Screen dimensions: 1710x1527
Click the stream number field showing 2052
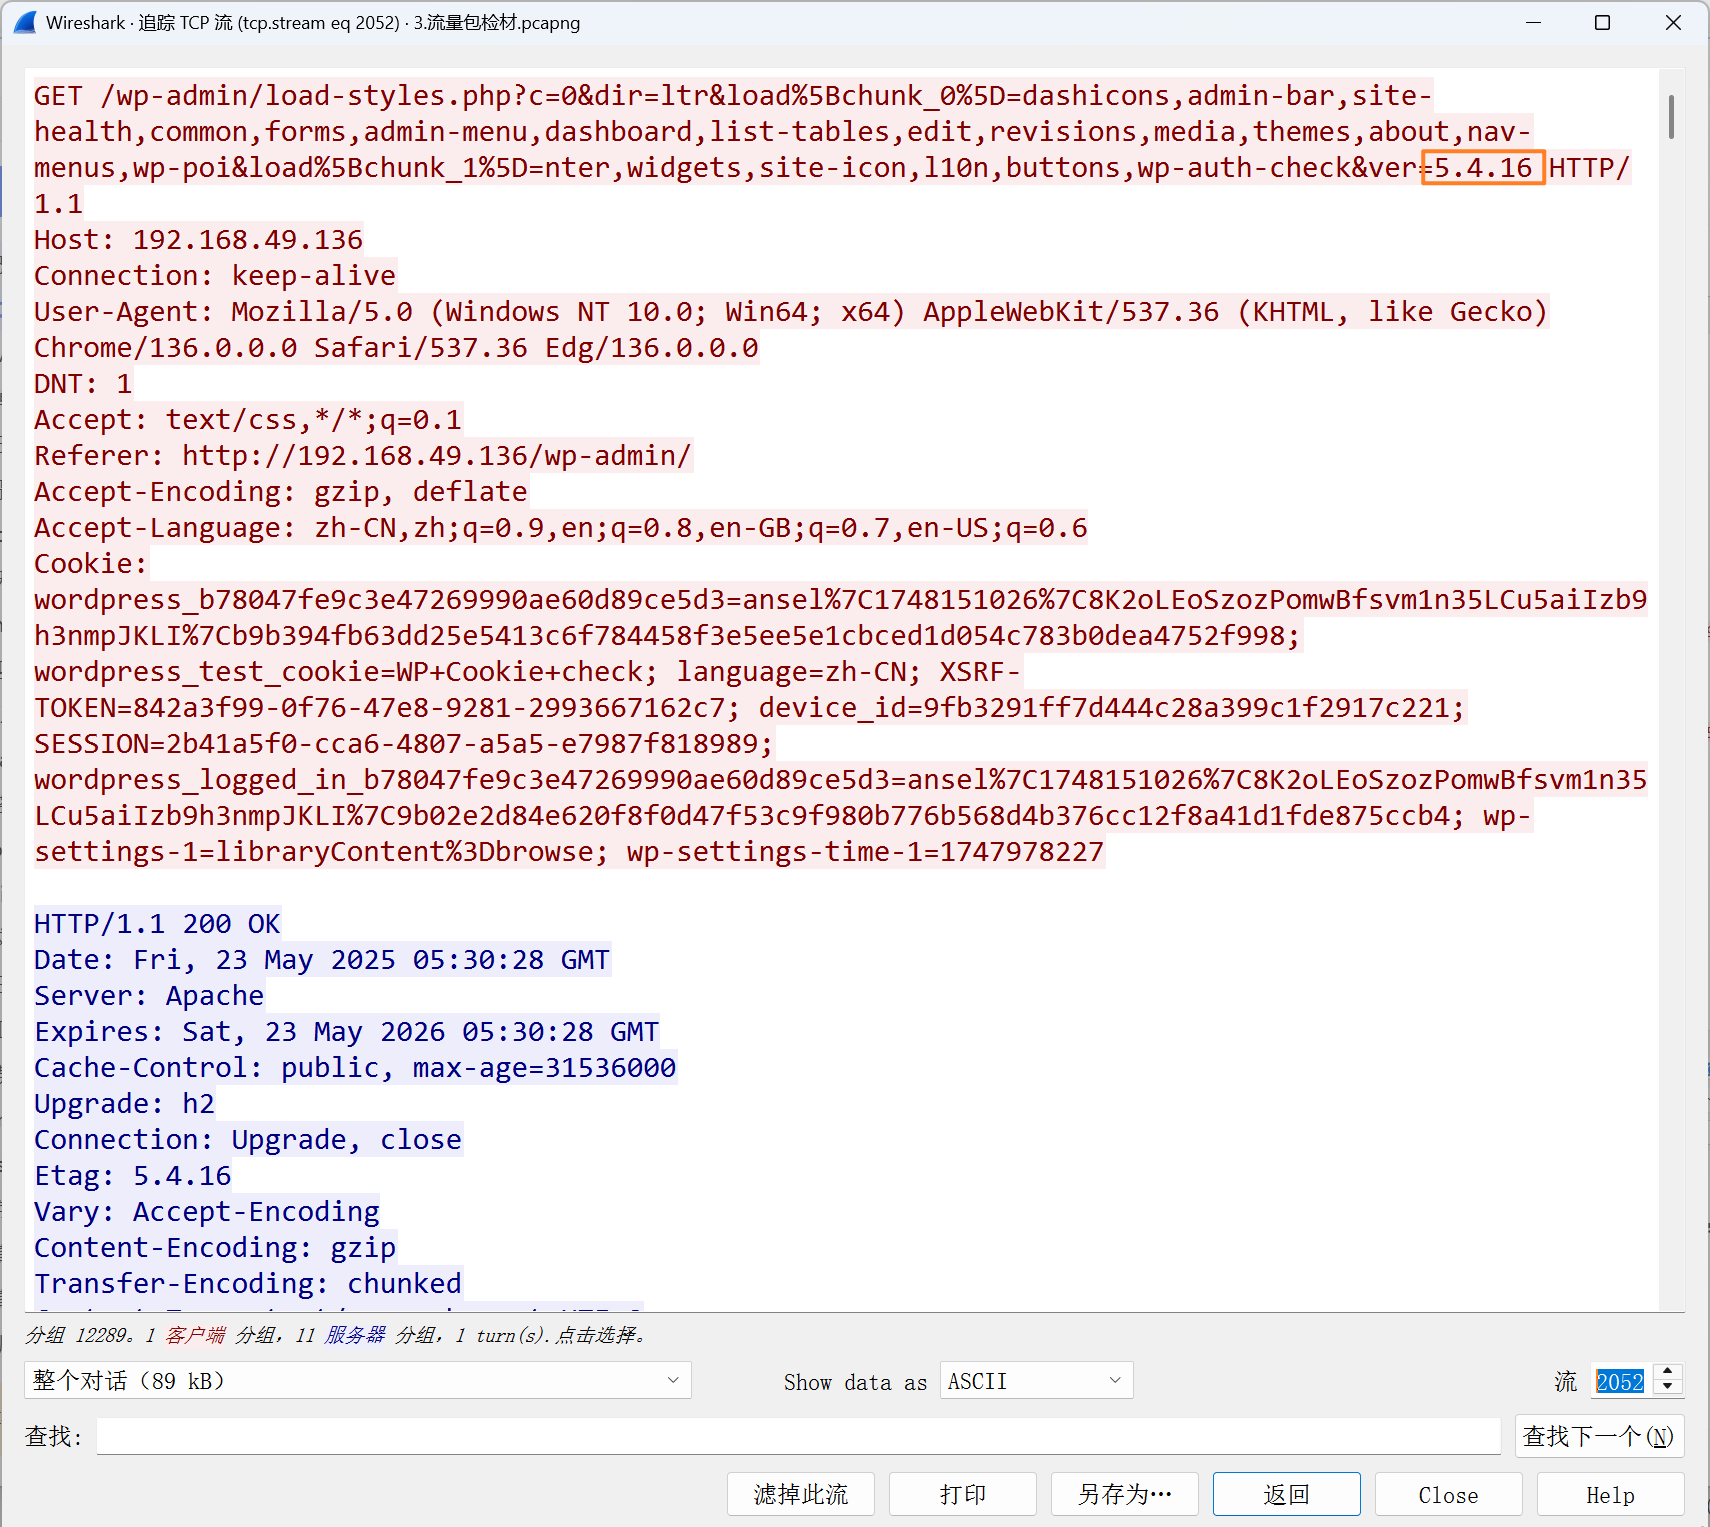coord(1621,1381)
